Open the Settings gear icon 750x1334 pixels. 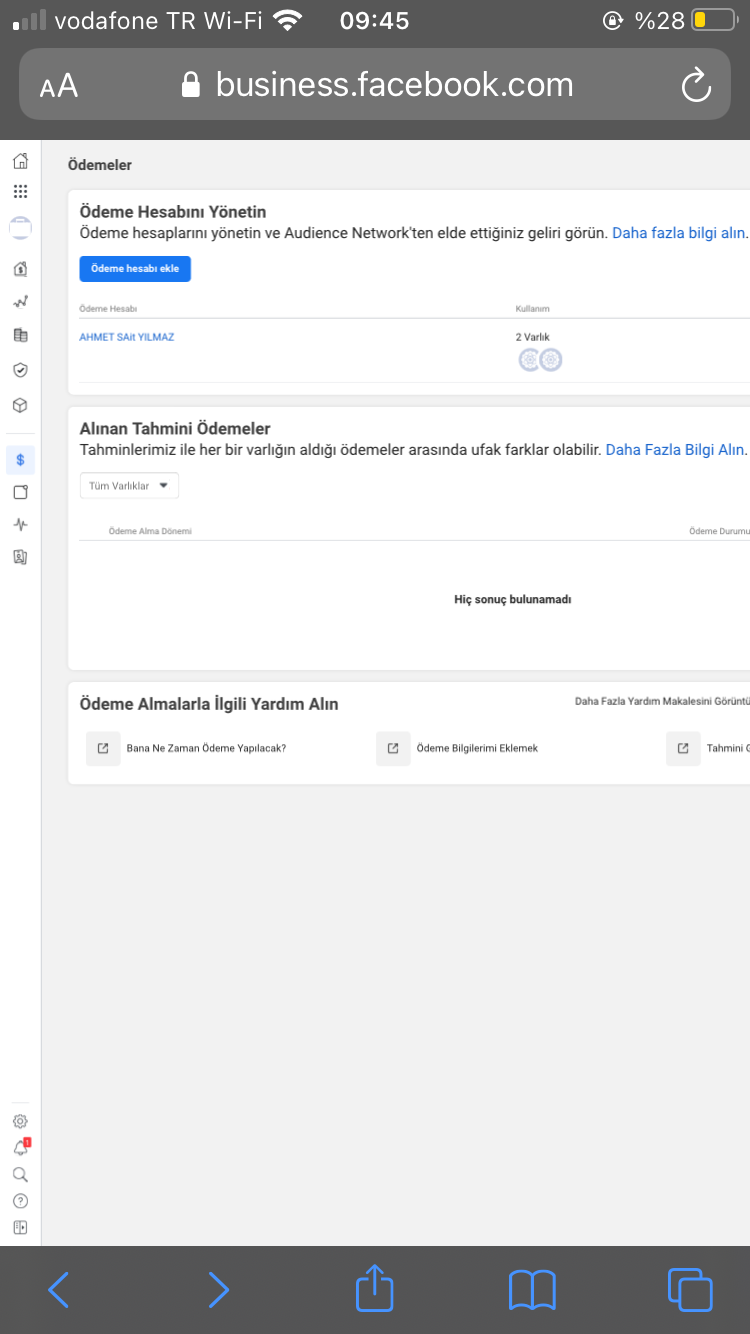[x=20, y=1122]
